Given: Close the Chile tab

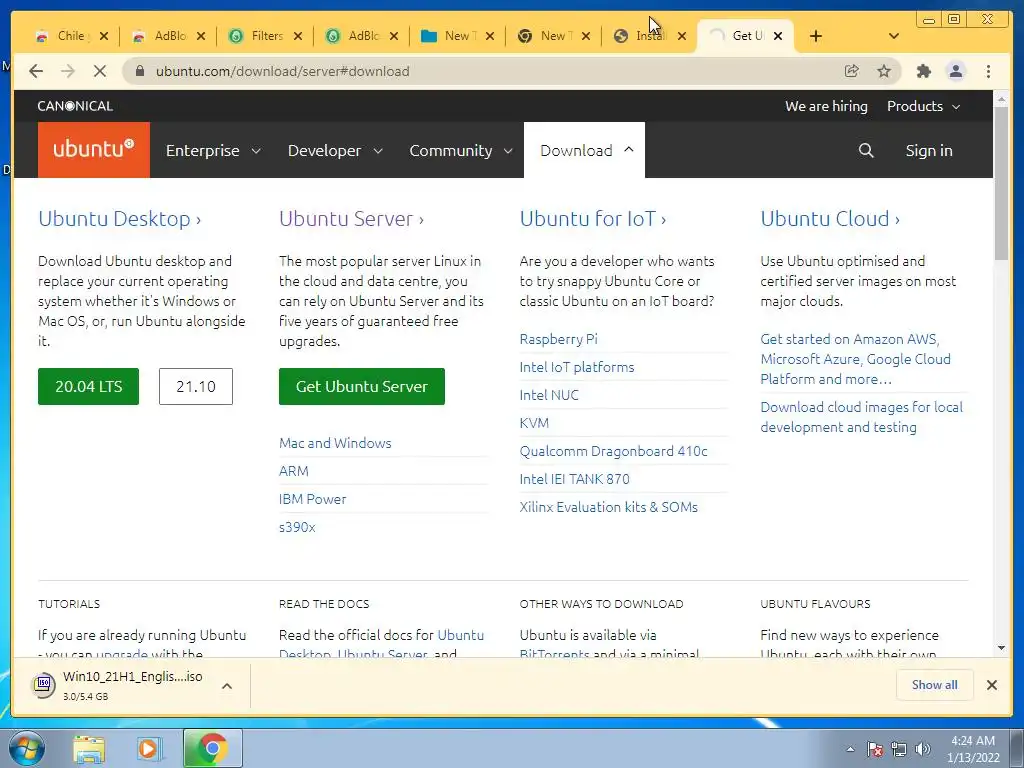Looking at the screenshot, I should pyautogui.click(x=104, y=36).
